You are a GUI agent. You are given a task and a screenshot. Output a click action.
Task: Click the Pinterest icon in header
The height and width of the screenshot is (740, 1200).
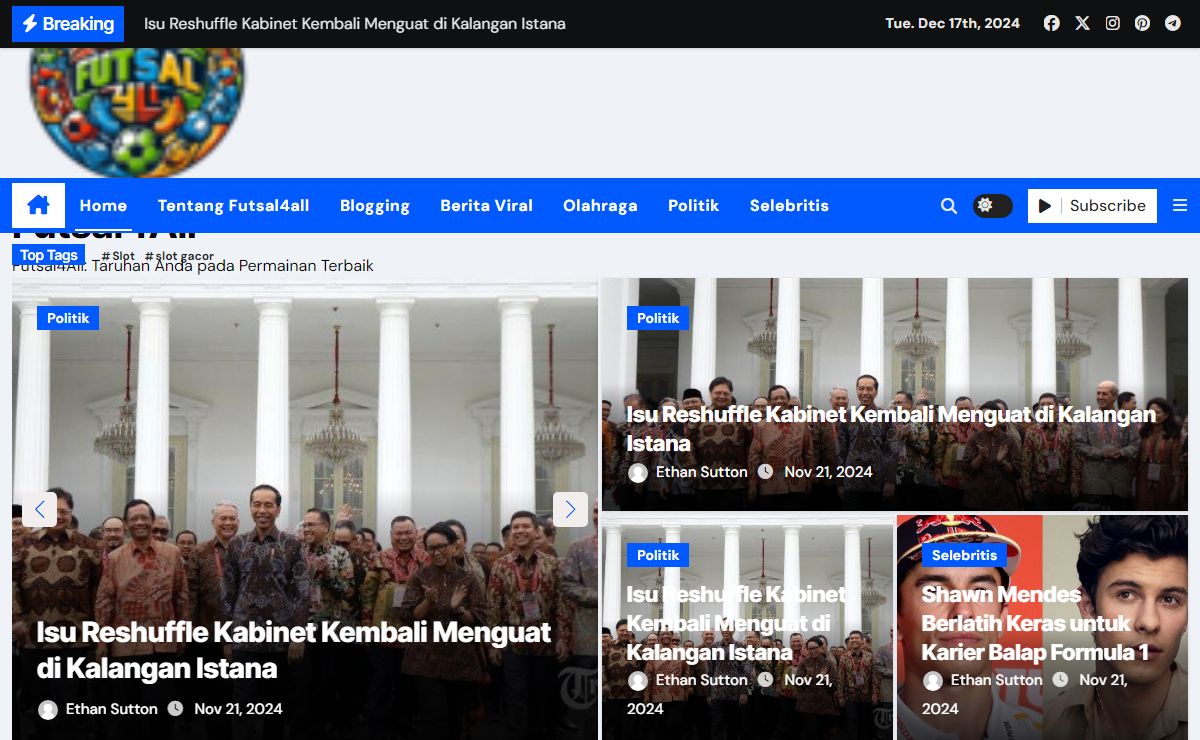[1142, 23]
